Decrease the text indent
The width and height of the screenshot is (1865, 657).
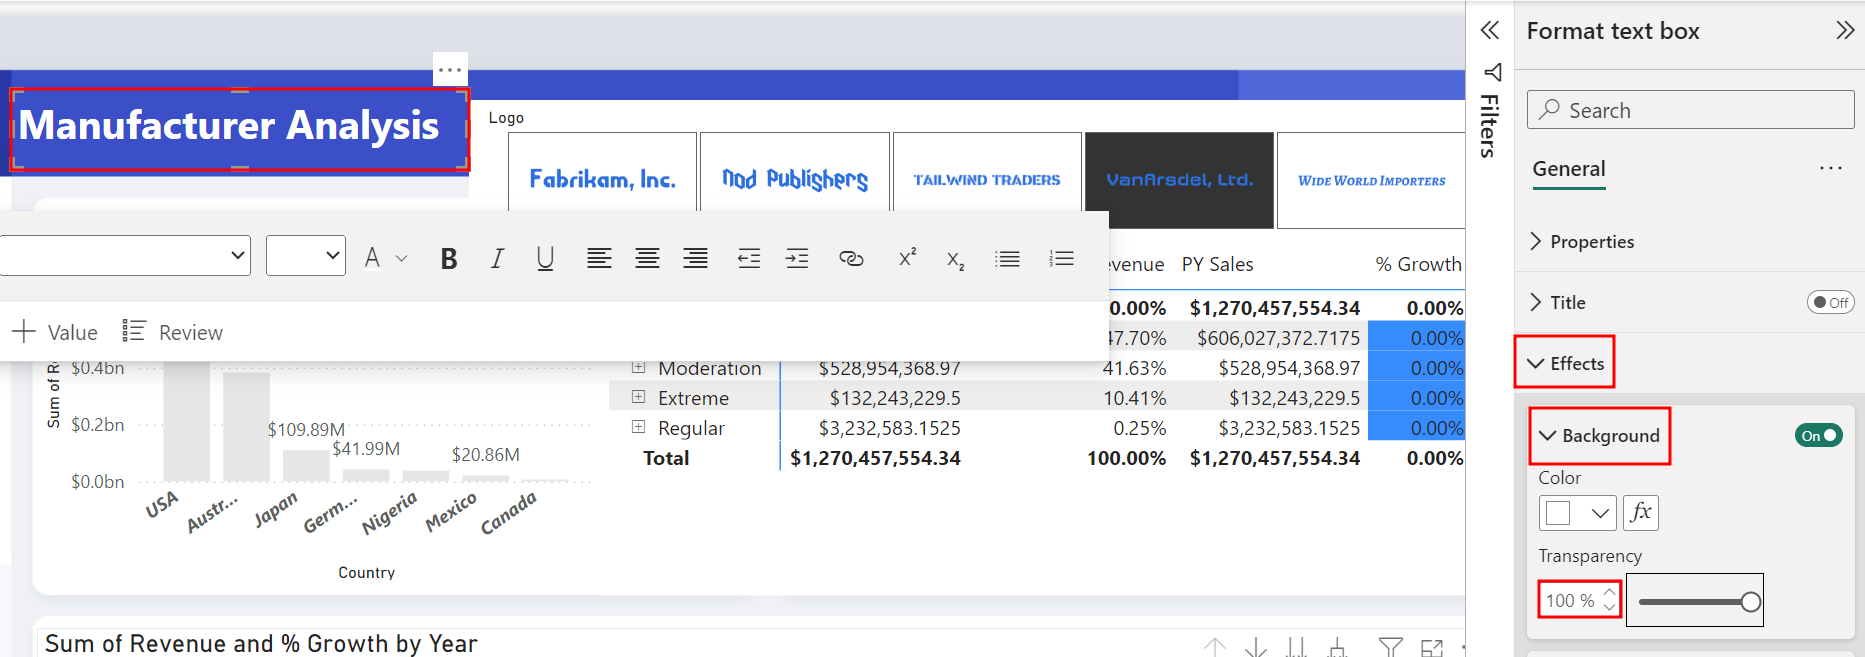coord(749,259)
